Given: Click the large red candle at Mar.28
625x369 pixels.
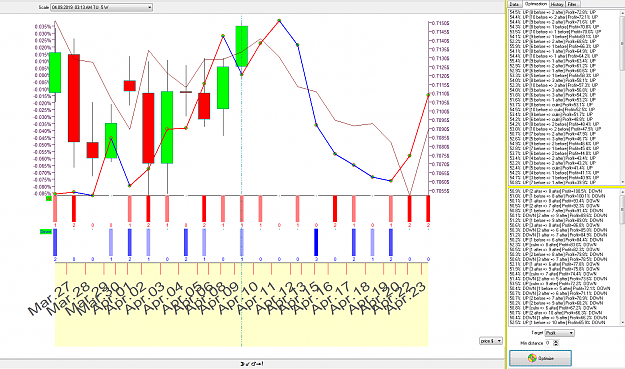Looking at the screenshot, I should pos(74,98).
